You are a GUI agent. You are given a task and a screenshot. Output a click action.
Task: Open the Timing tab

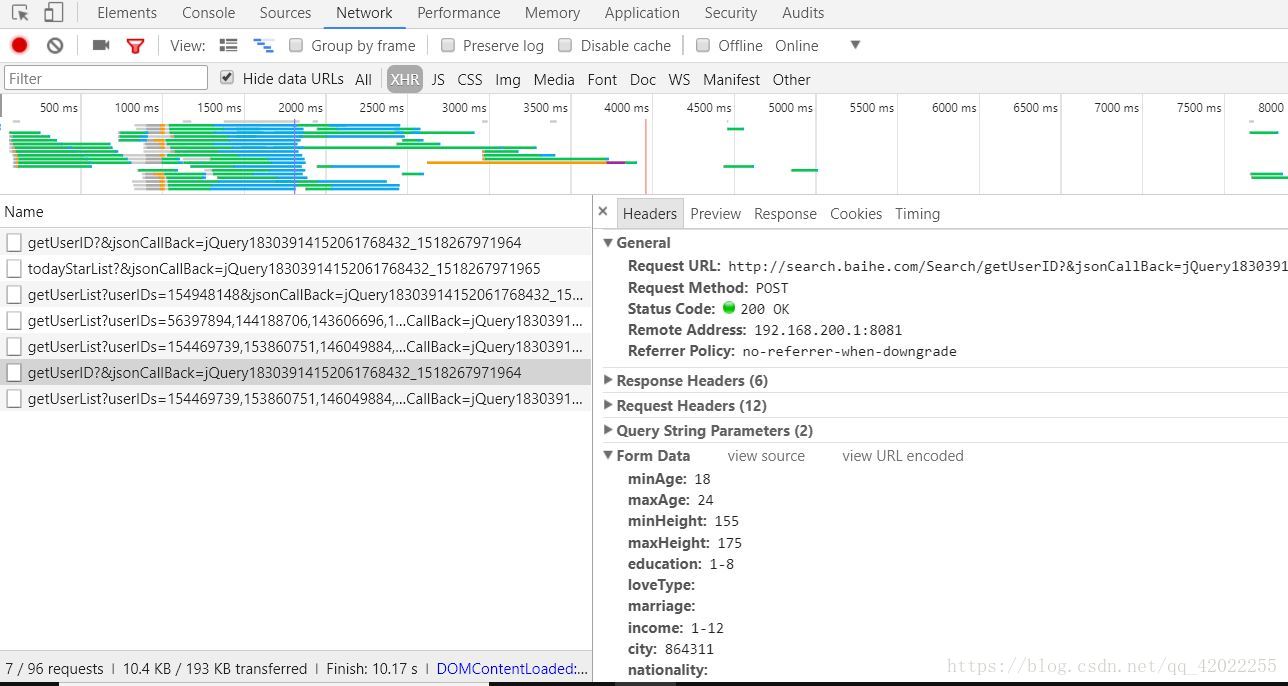[x=917, y=214]
